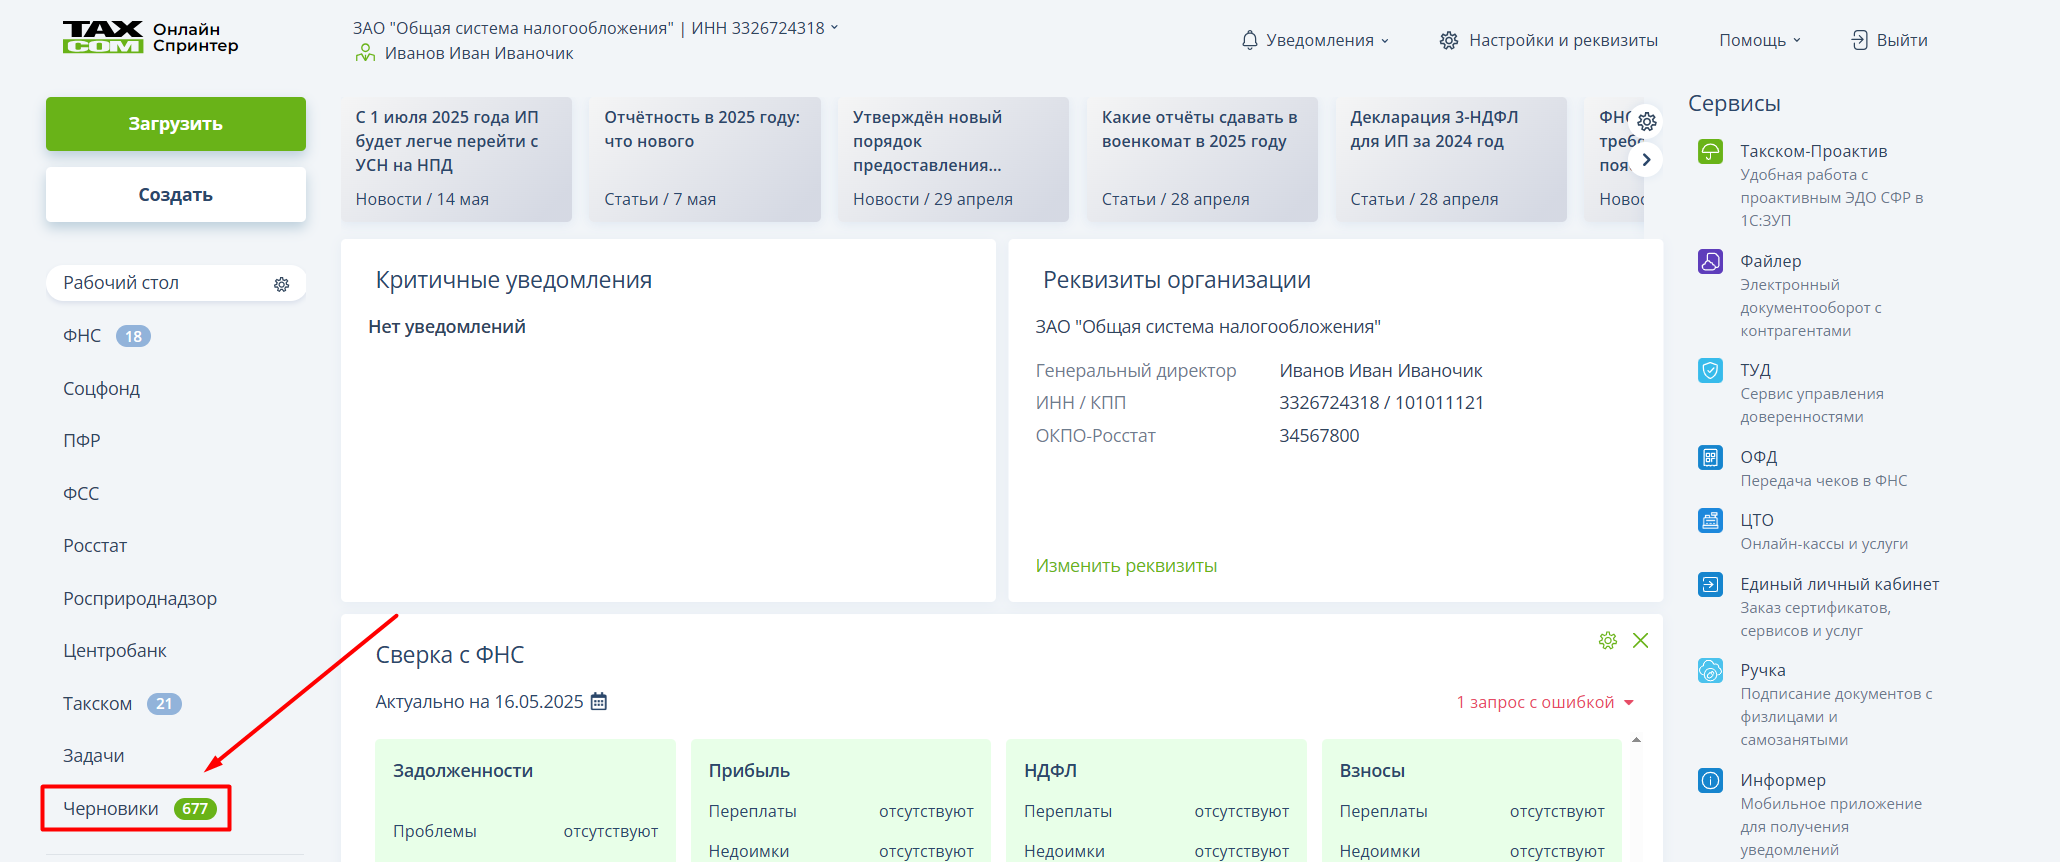The width and height of the screenshot is (2060, 862).
Task: Click the Ручка service icon
Action: (1710, 671)
